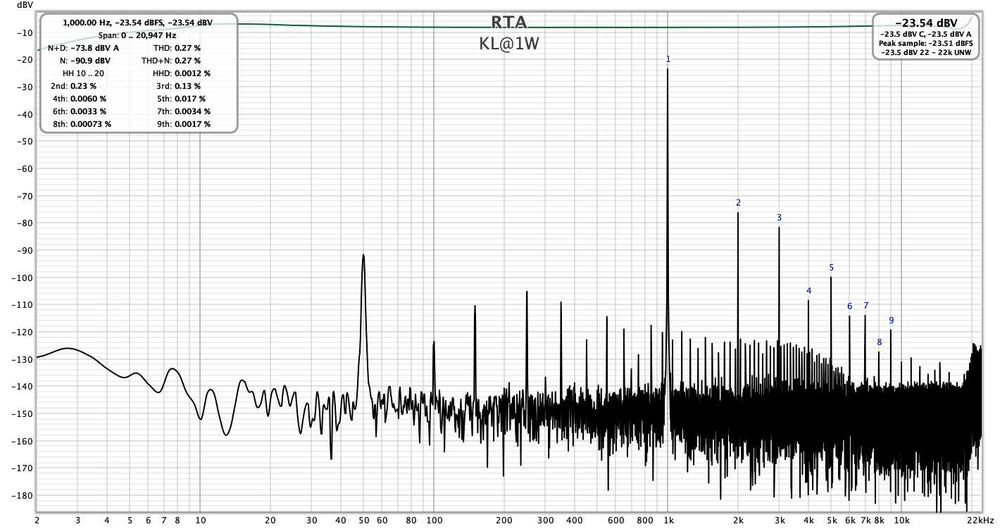Click blue harmonic marker 6 above the 6 kHz peak
The image size is (1000, 529).
point(849,306)
